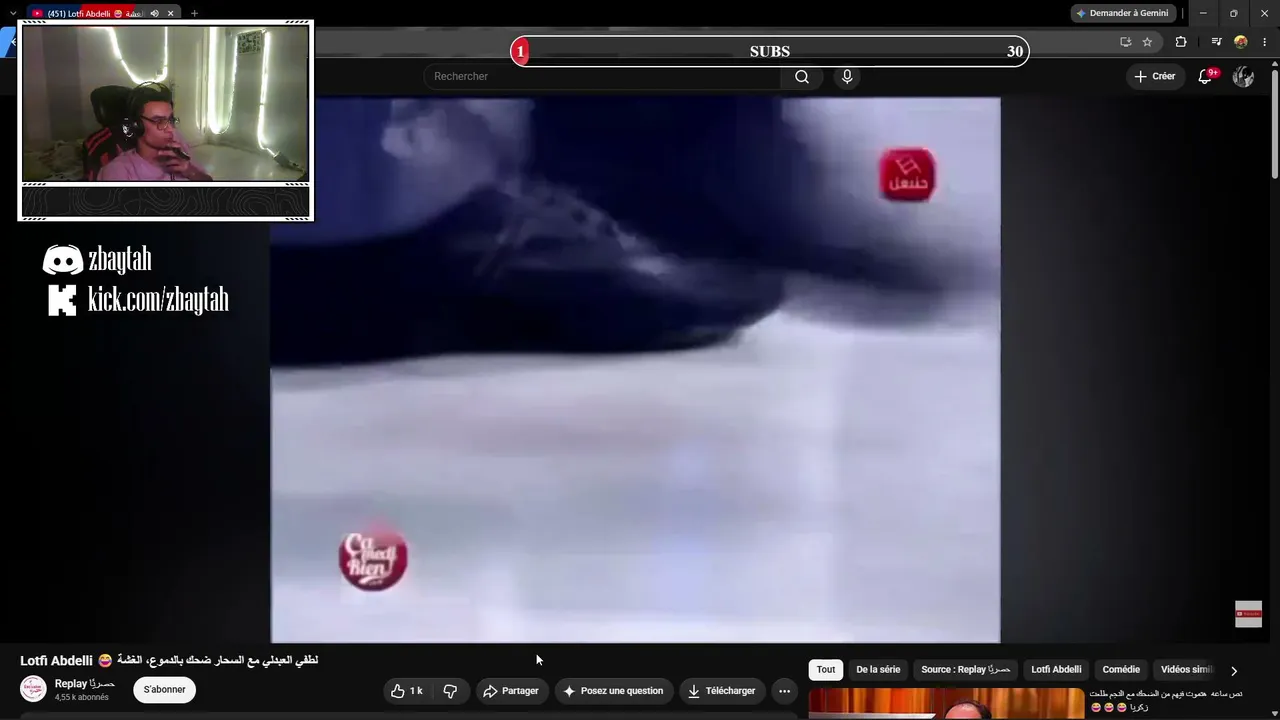1280x720 pixels.
Task: Select the Vidéos similaires filter chip
Action: (1187, 670)
